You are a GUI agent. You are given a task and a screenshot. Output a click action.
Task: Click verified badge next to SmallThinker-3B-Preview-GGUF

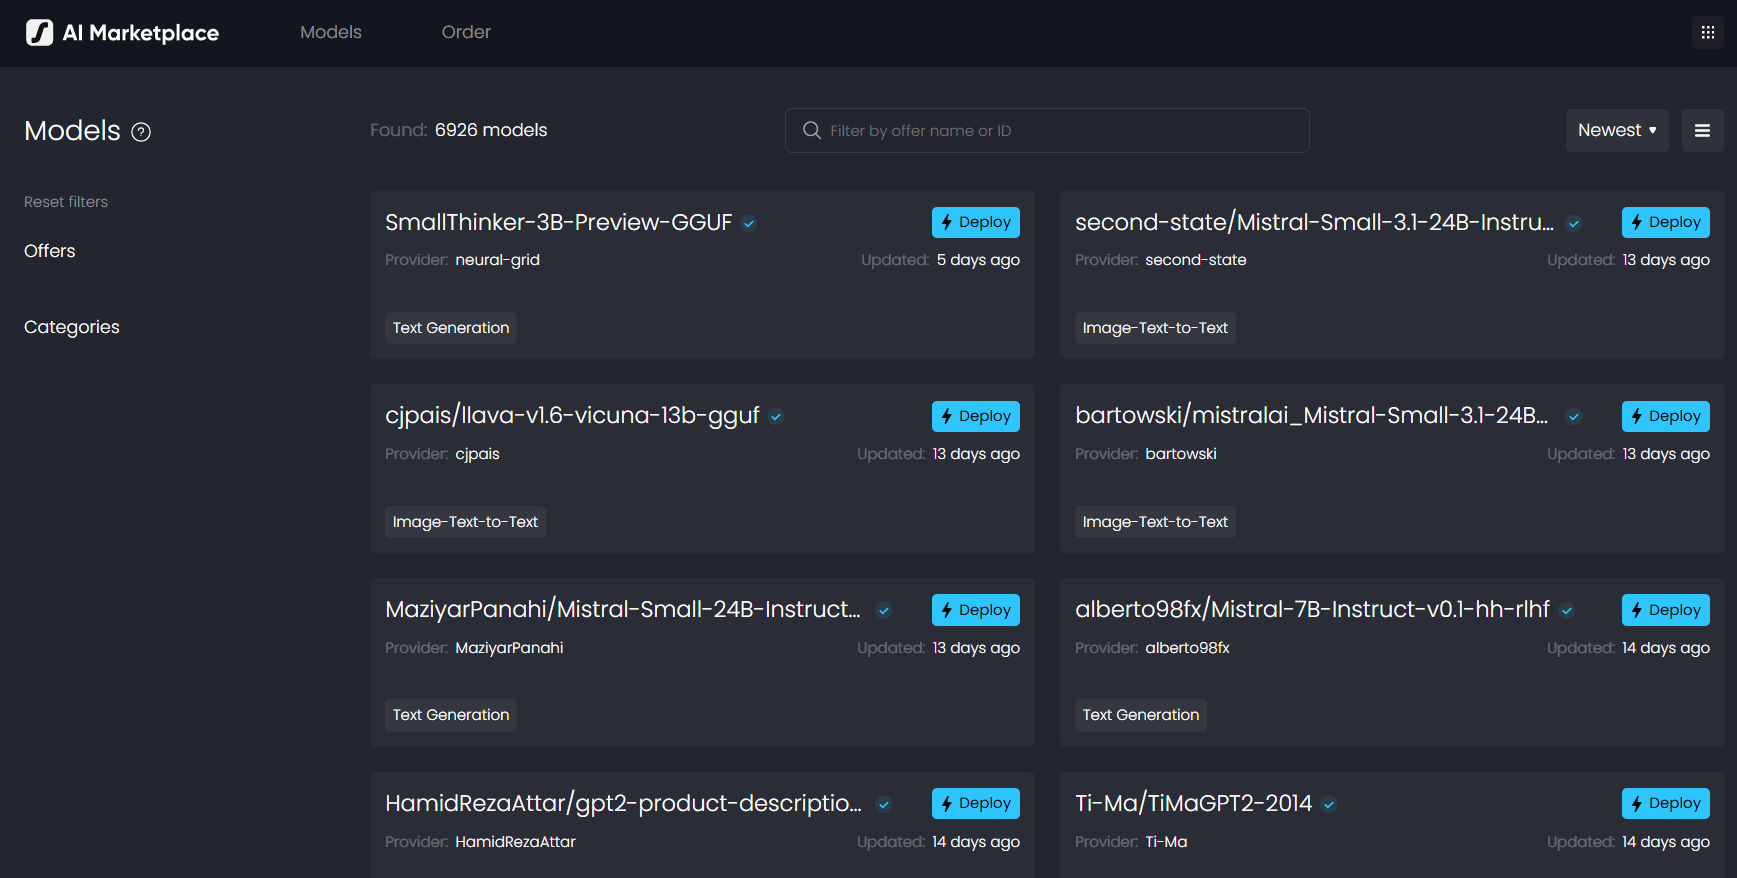coord(749,224)
